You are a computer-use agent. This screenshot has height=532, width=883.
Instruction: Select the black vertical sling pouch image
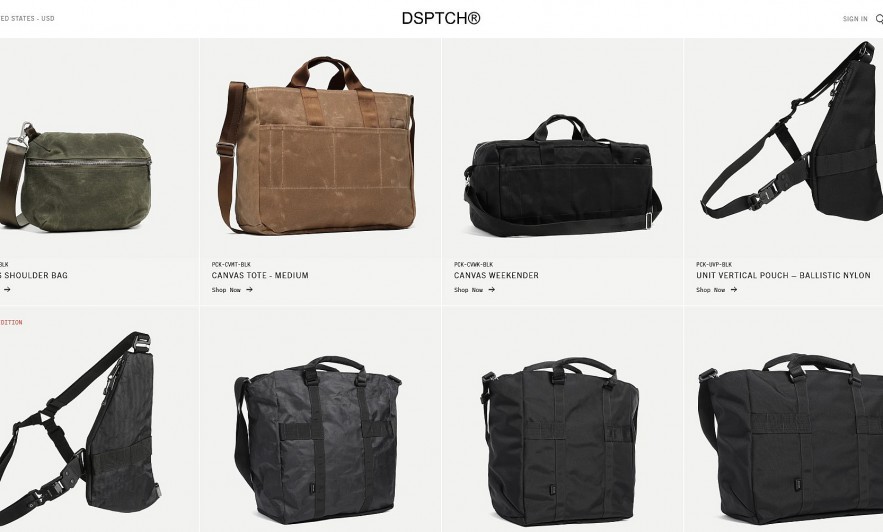pos(792,131)
